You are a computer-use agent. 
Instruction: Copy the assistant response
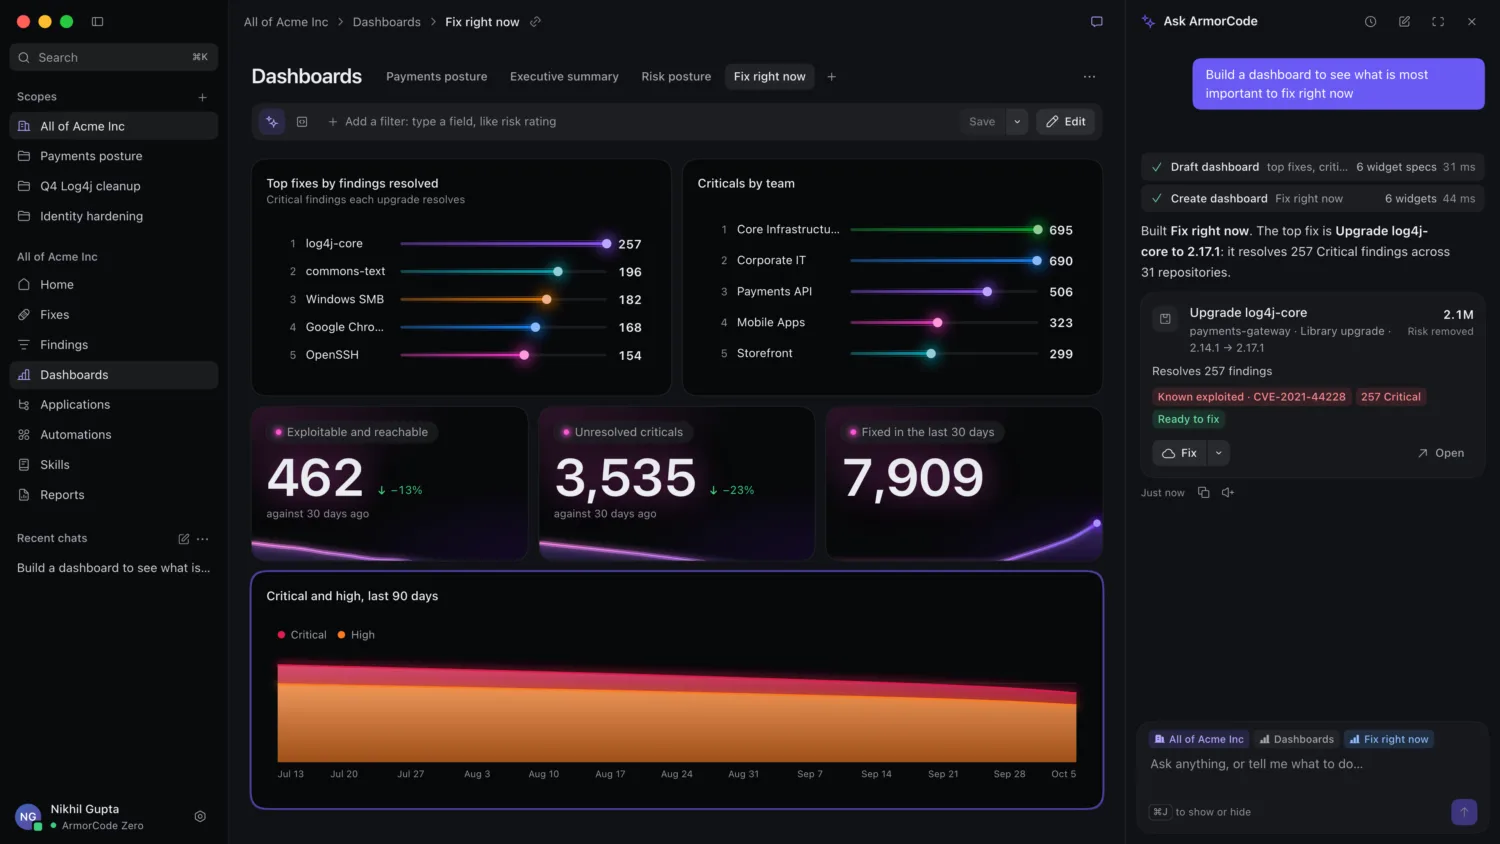[1204, 493]
